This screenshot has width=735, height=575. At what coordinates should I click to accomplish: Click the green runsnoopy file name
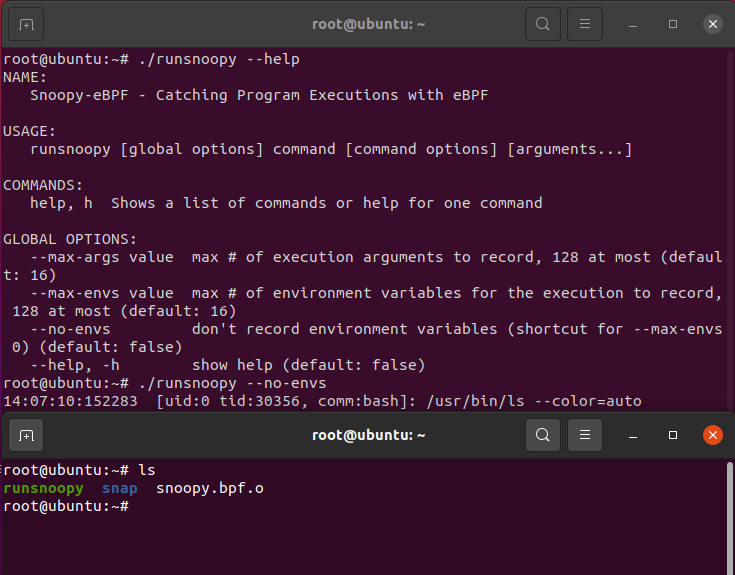(x=43, y=488)
